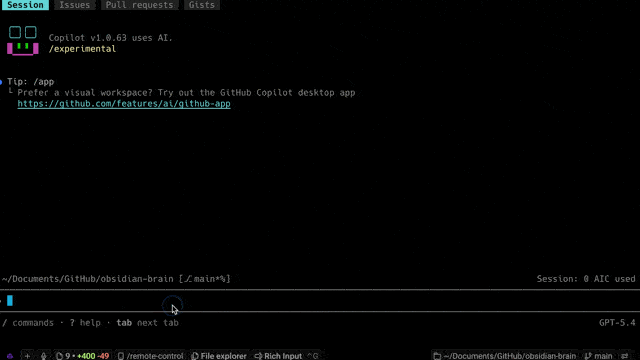The width and height of the screenshot is (640, 360).
Task: Click the Copilot v1.0.63 uses AI text
Action: 111,38
